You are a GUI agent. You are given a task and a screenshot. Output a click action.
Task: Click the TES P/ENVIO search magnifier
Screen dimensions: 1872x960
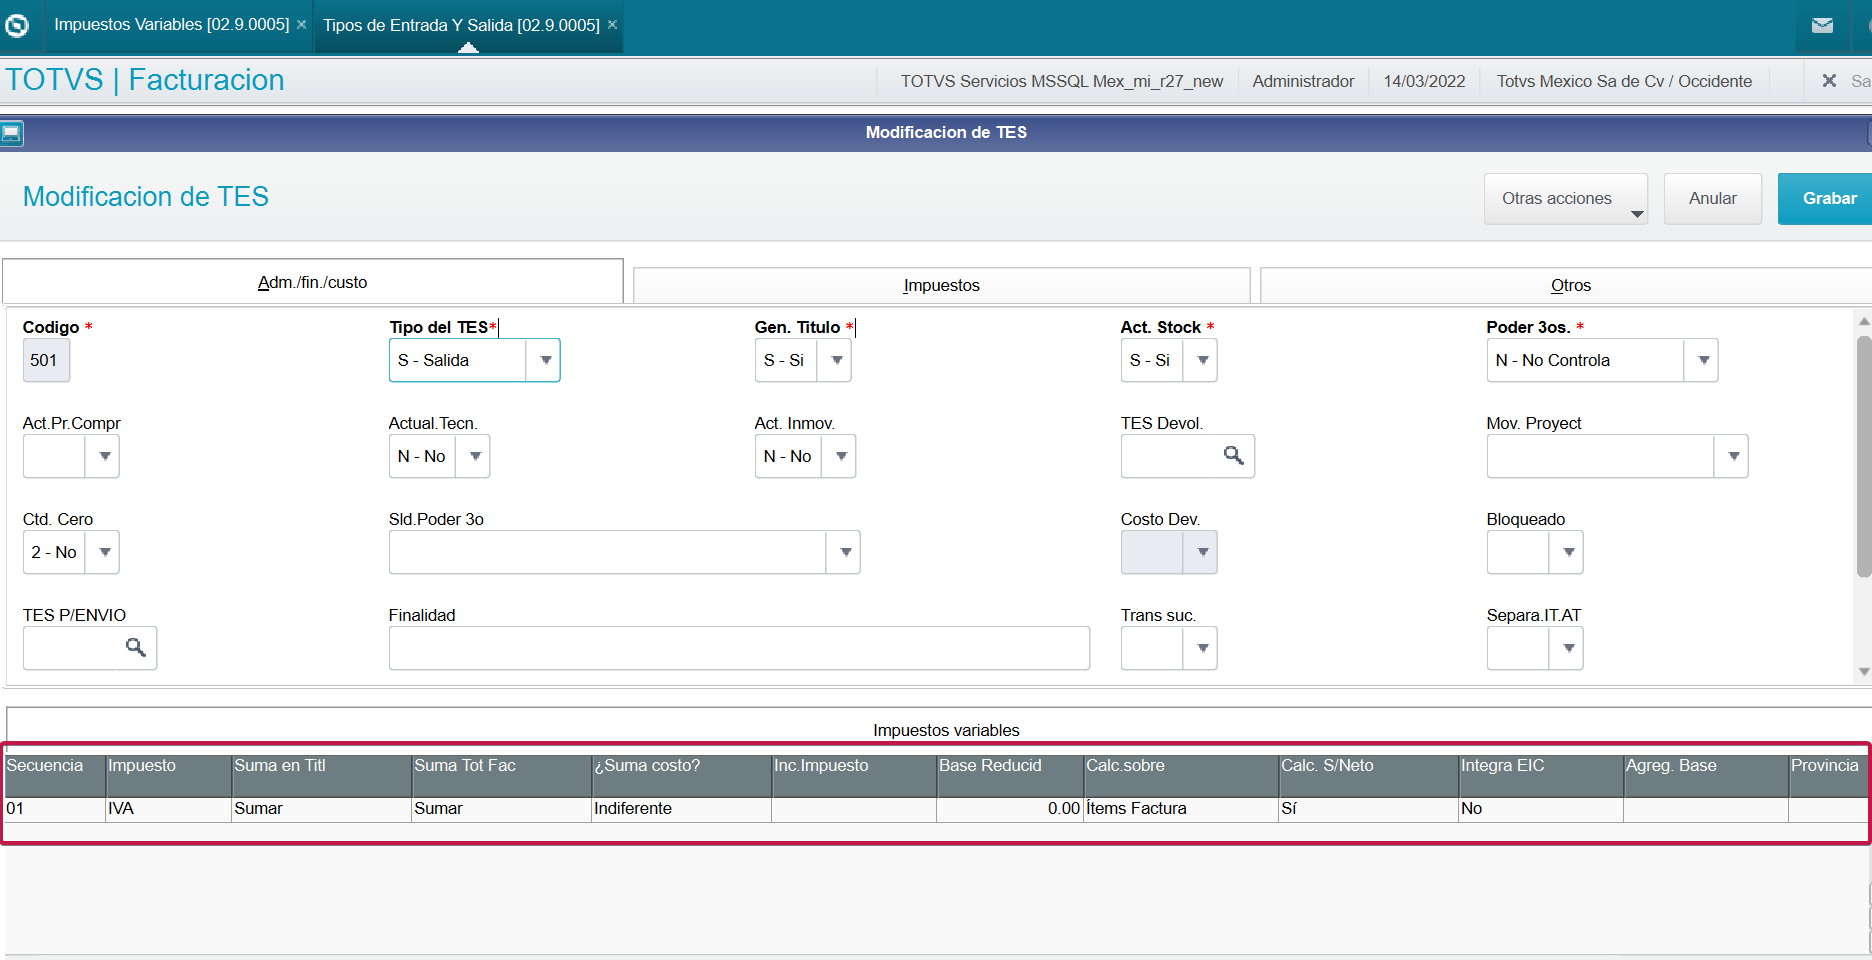pyautogui.click(x=136, y=648)
